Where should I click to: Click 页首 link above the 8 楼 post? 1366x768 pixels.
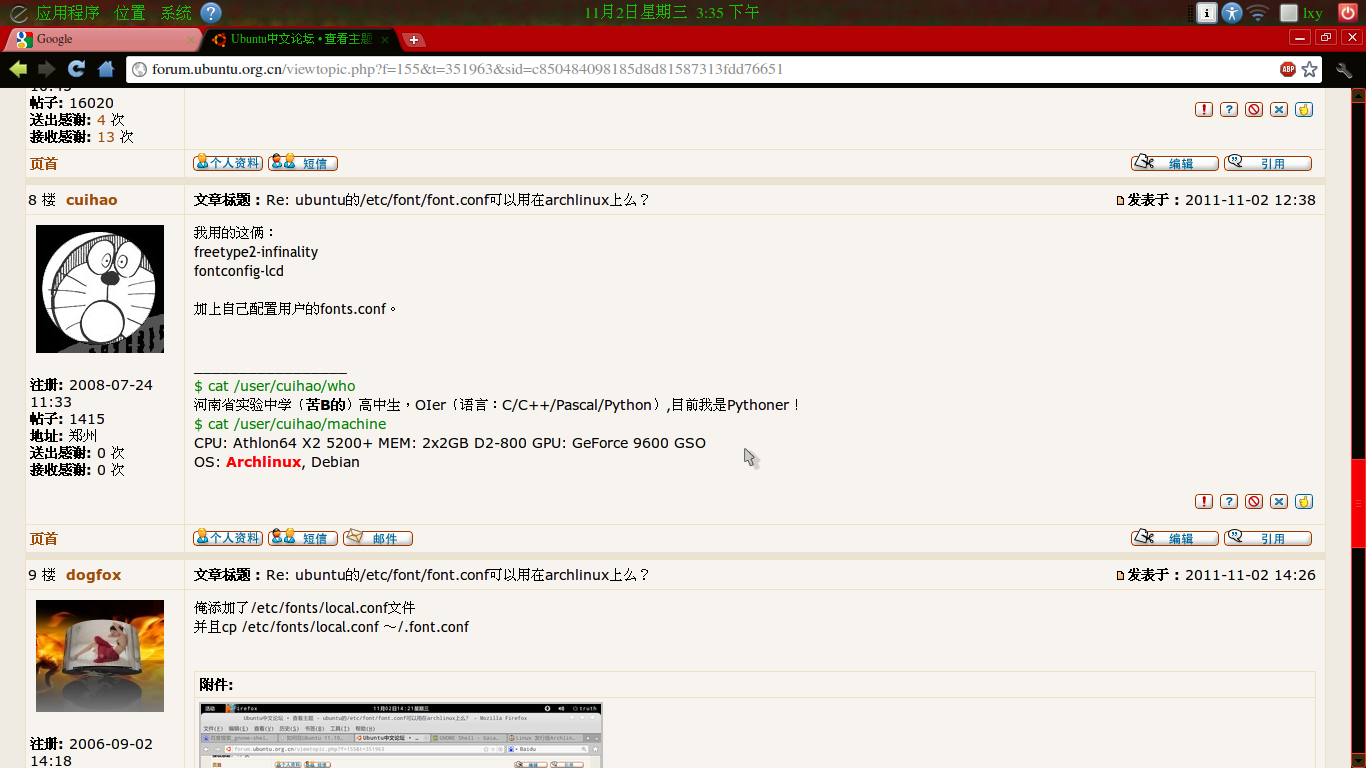click(44, 164)
